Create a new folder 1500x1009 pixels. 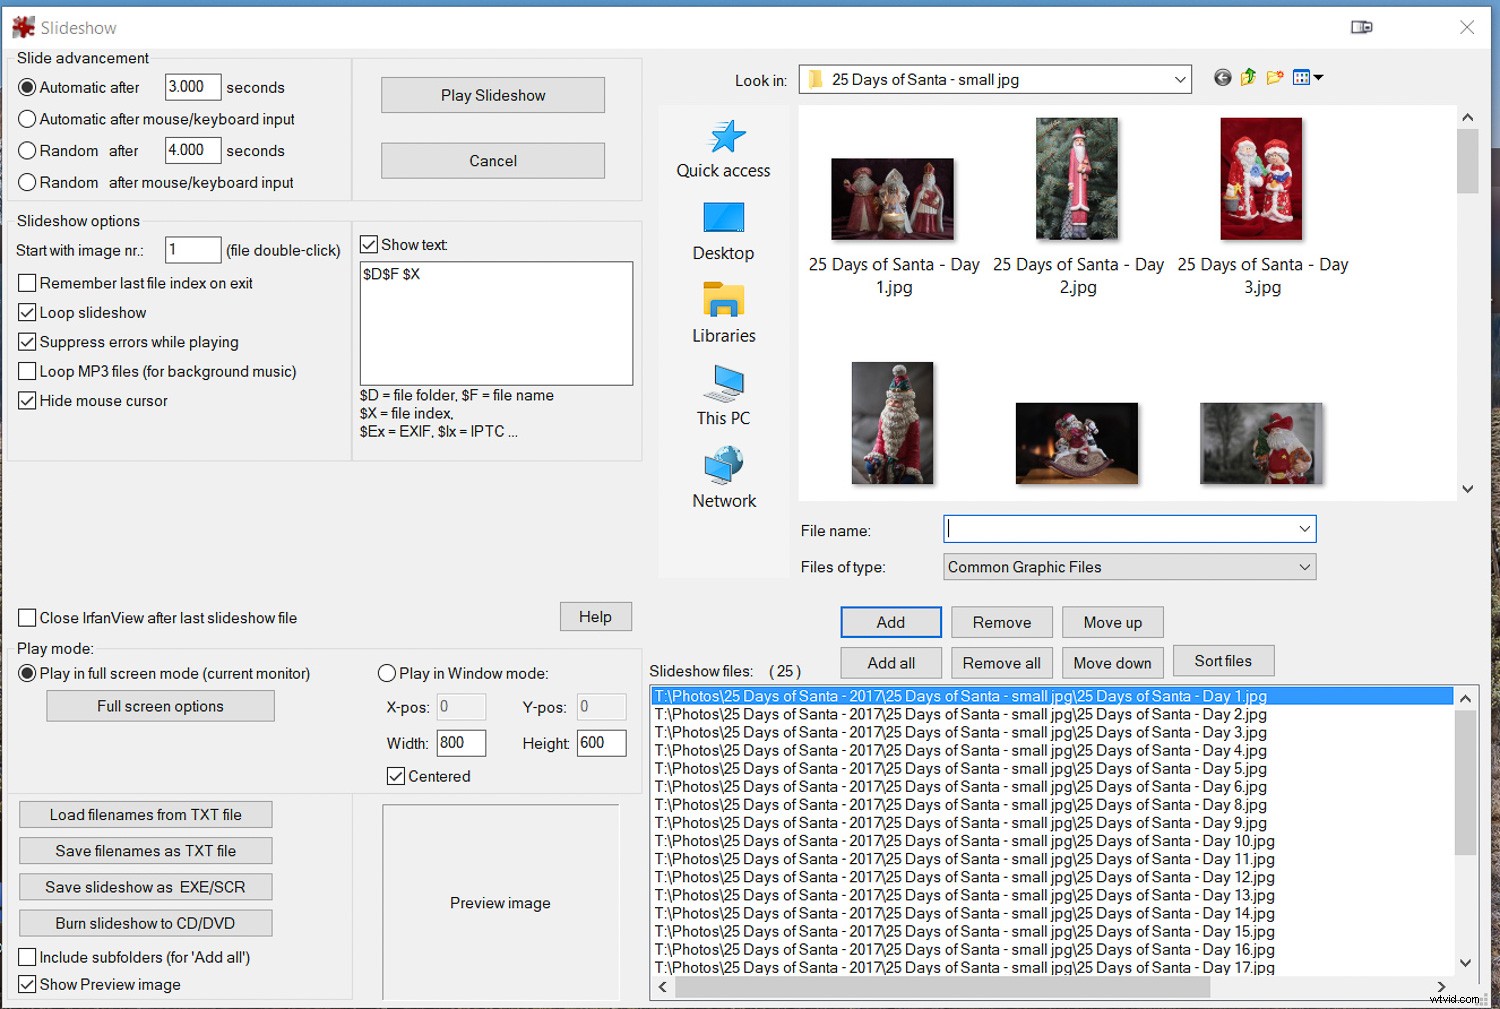pyautogui.click(x=1274, y=77)
